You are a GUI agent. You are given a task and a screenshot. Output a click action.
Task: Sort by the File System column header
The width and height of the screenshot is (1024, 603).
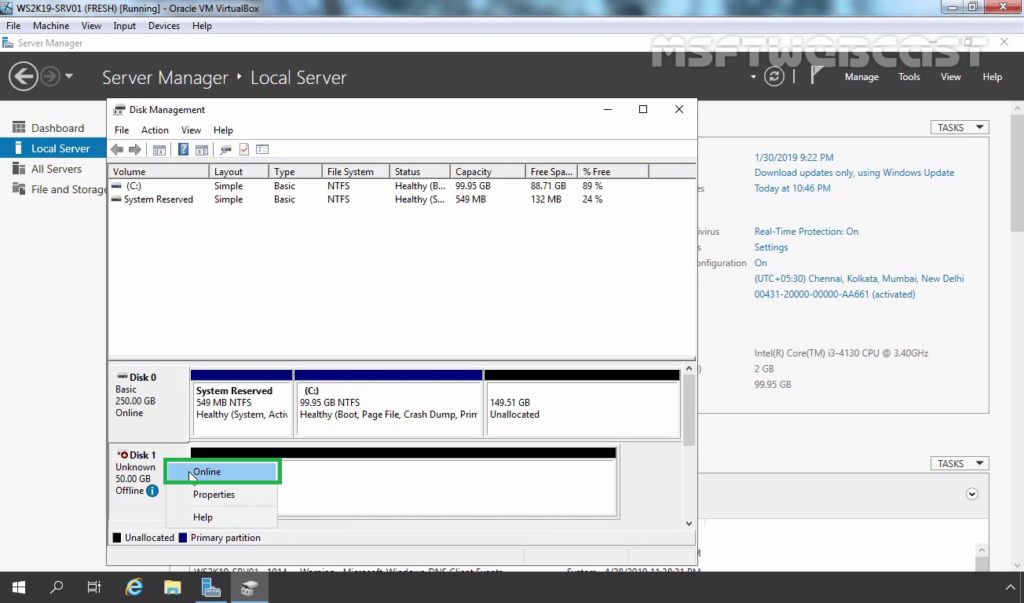pos(355,171)
